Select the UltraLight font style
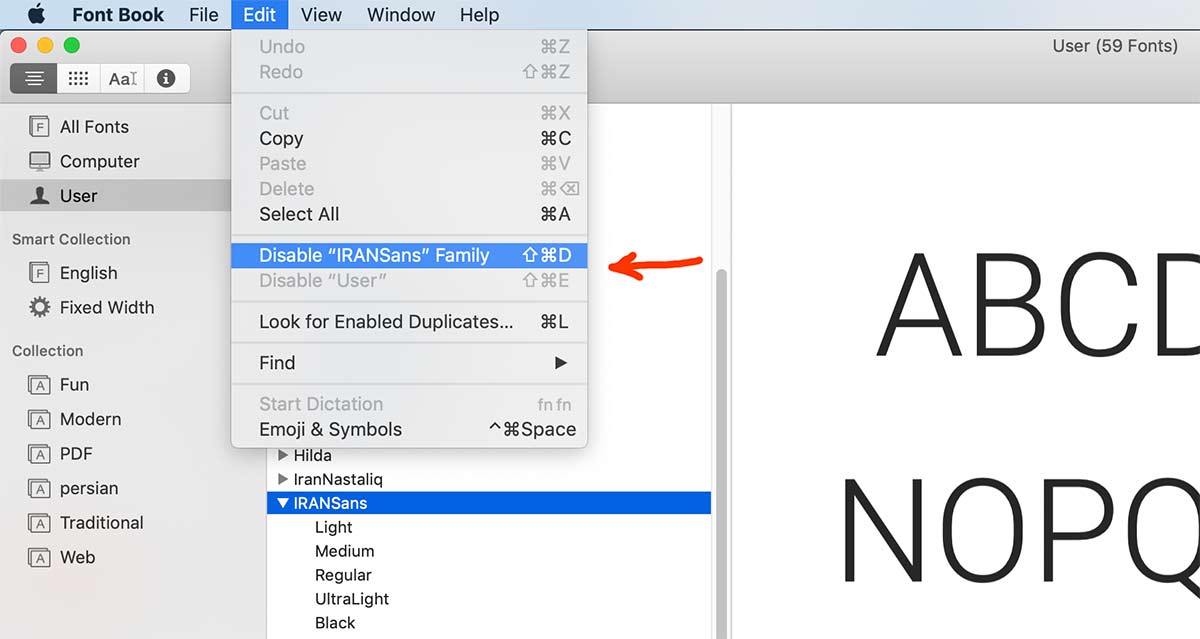Viewport: 1200px width, 639px height. click(351, 599)
